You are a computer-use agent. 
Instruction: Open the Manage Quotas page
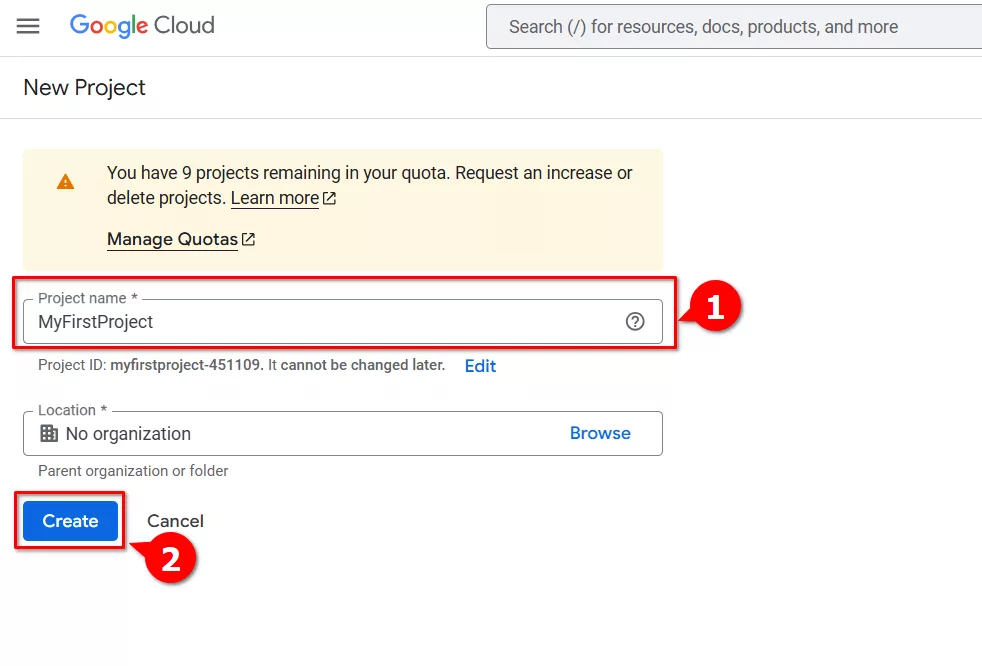172,239
